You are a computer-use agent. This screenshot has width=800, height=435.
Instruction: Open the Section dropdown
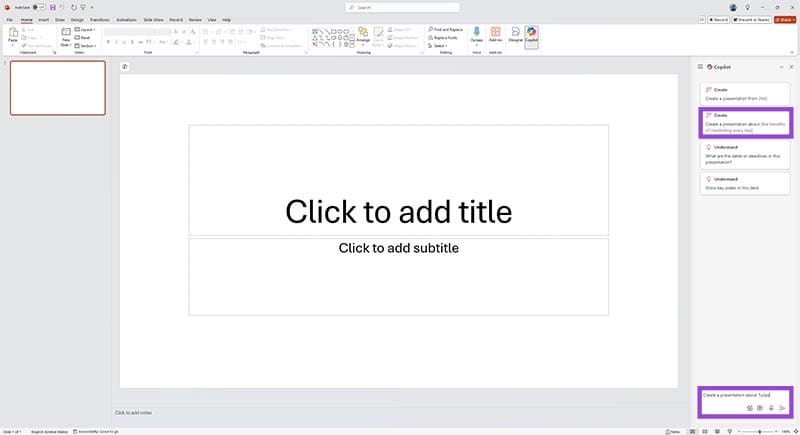click(85, 46)
